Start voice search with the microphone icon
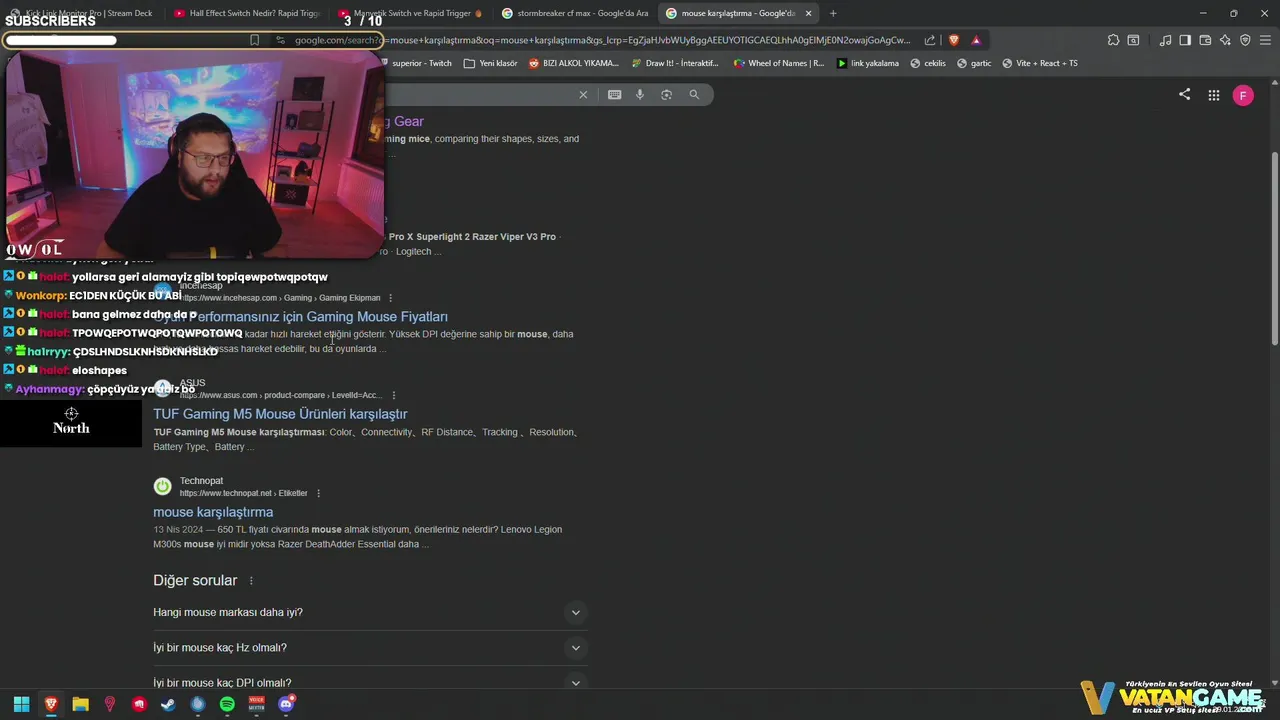This screenshot has width=1280, height=720. coord(640,95)
